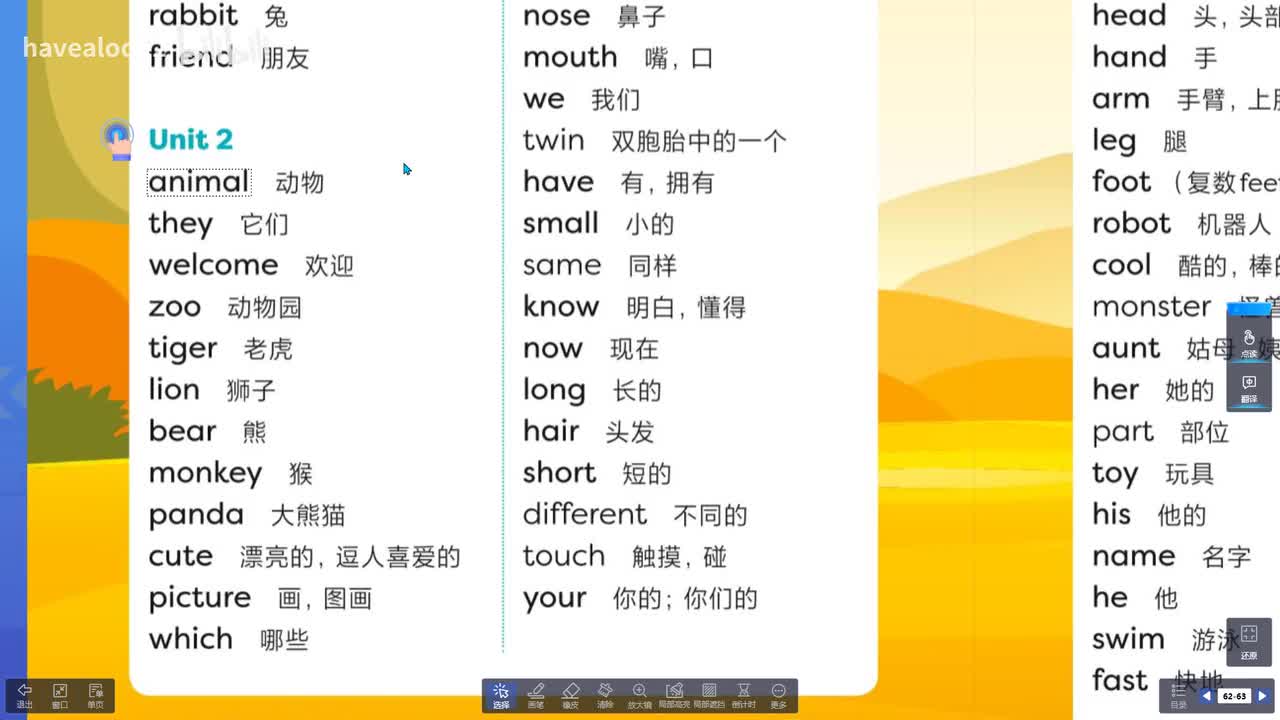Enable the 局部高亮 spotlight tool
Viewport: 1280px width, 720px height.
point(674,695)
